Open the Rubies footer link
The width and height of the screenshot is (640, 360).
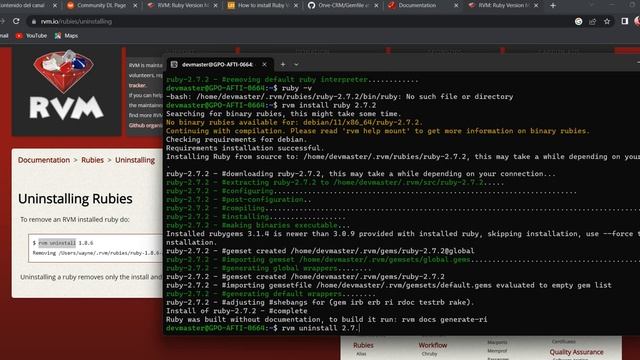point(363,345)
